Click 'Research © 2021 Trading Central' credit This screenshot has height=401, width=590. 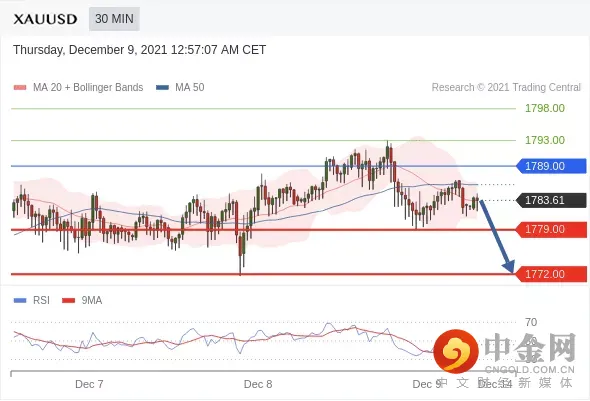506,87
